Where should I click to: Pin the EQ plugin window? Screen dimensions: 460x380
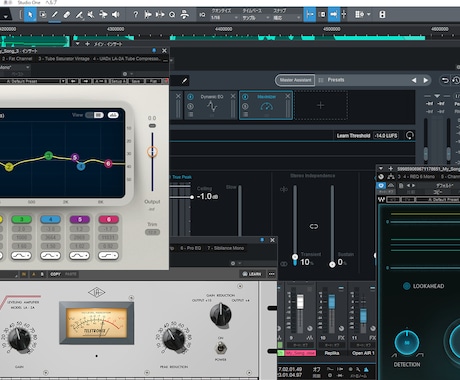[x=154, y=51]
